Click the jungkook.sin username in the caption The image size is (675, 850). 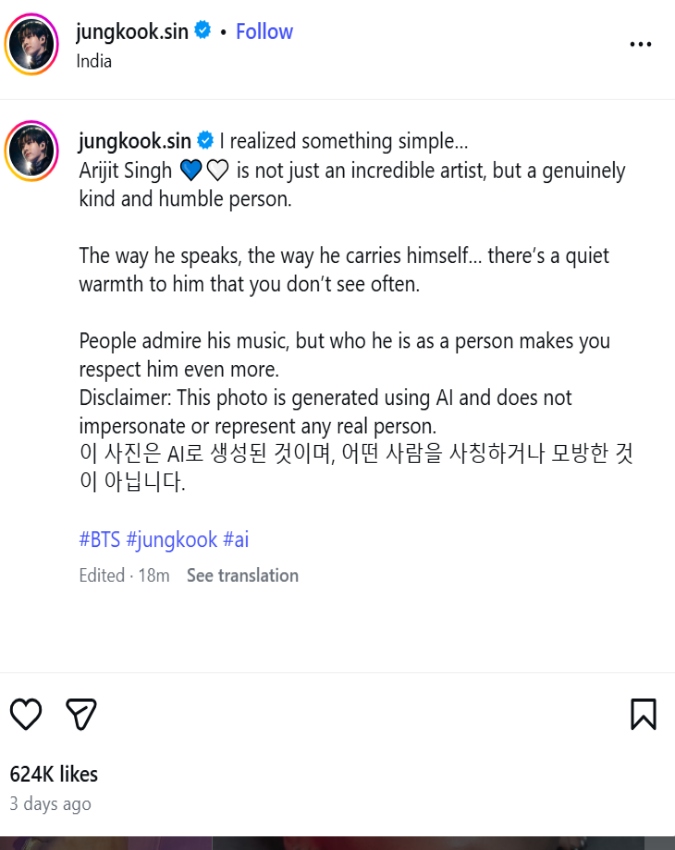tap(135, 141)
